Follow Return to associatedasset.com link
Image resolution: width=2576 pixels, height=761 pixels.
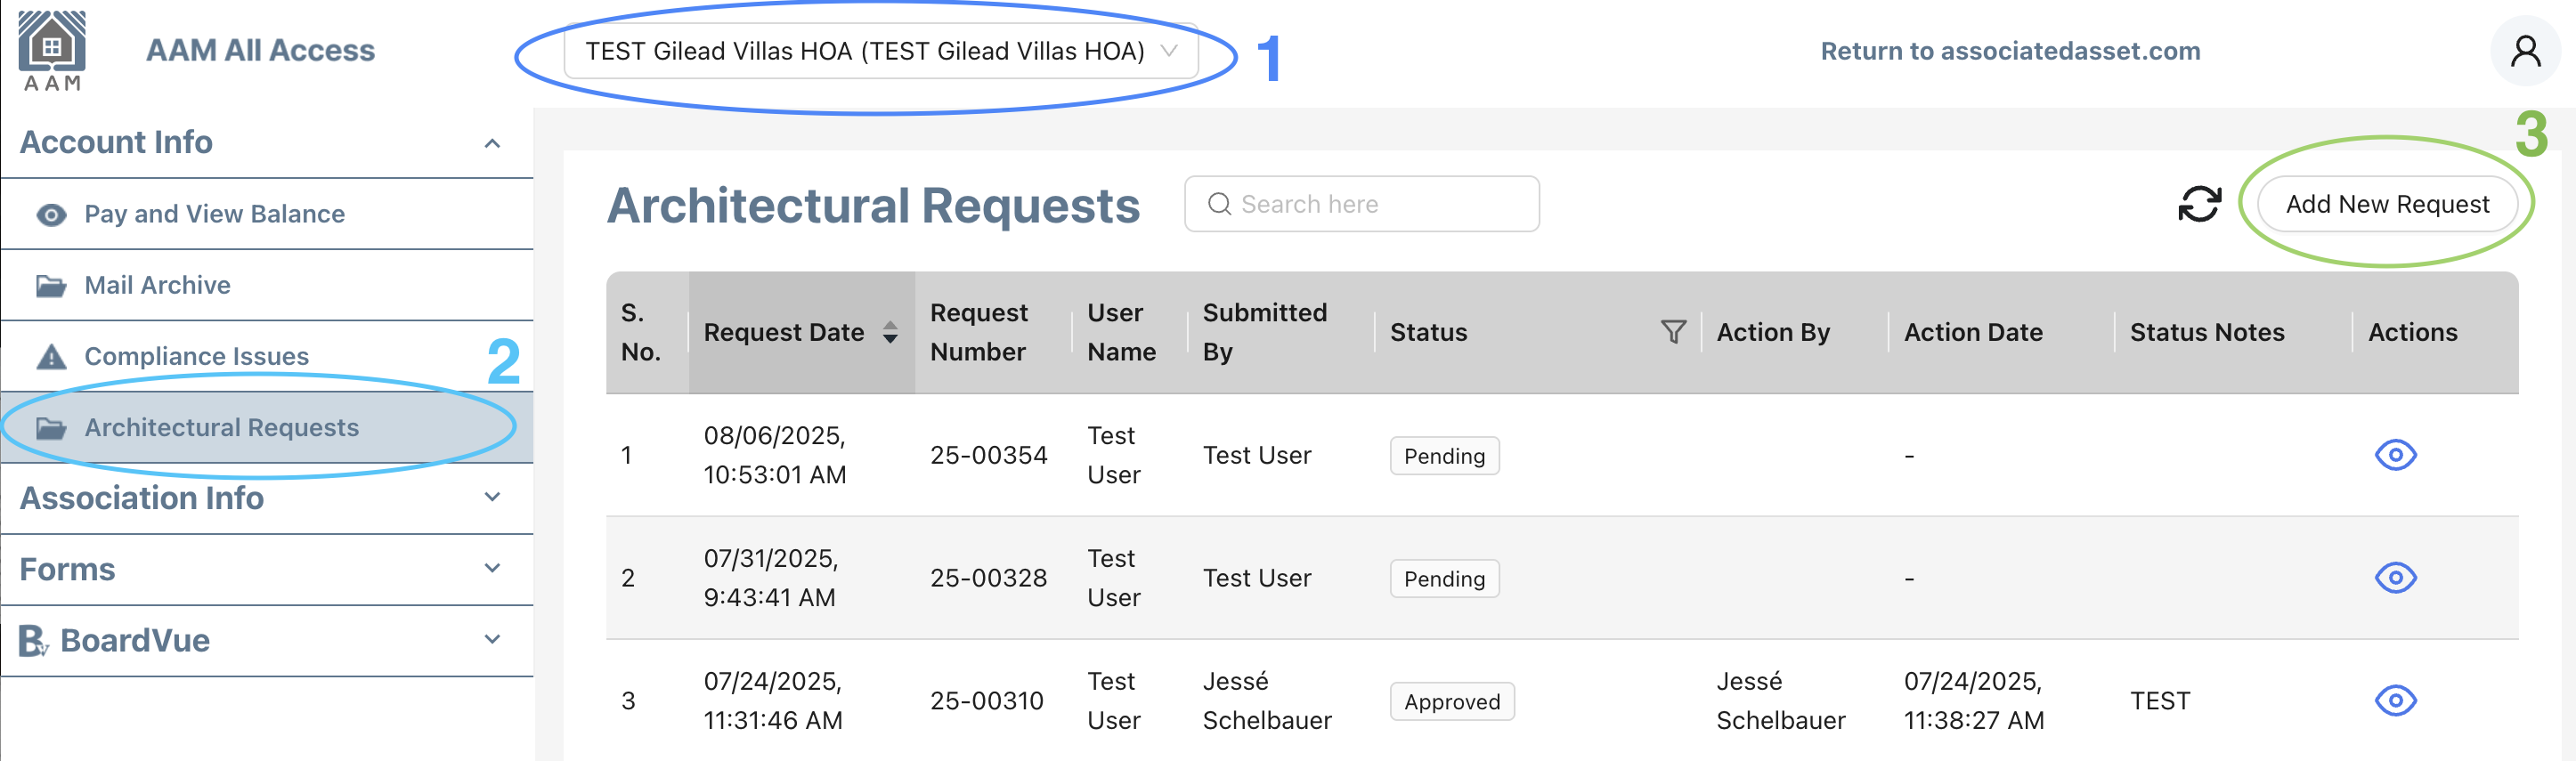coord(2010,51)
